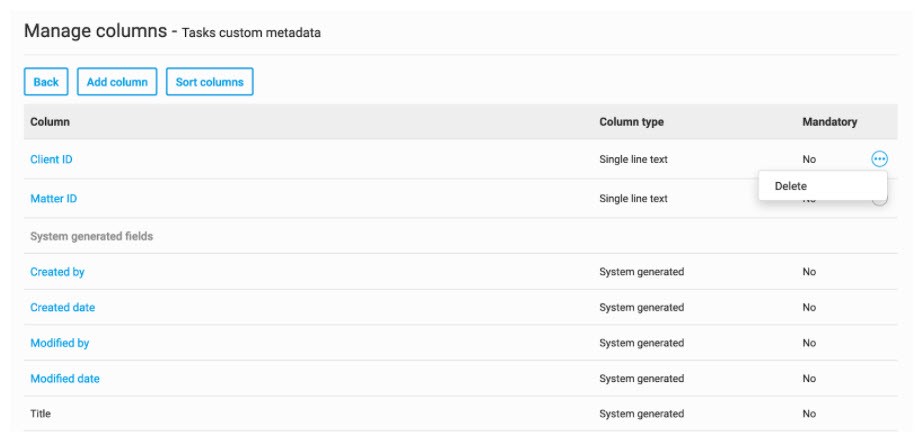Open the Matter ID column link
This screenshot has width=917, height=444.
[x=53, y=199]
